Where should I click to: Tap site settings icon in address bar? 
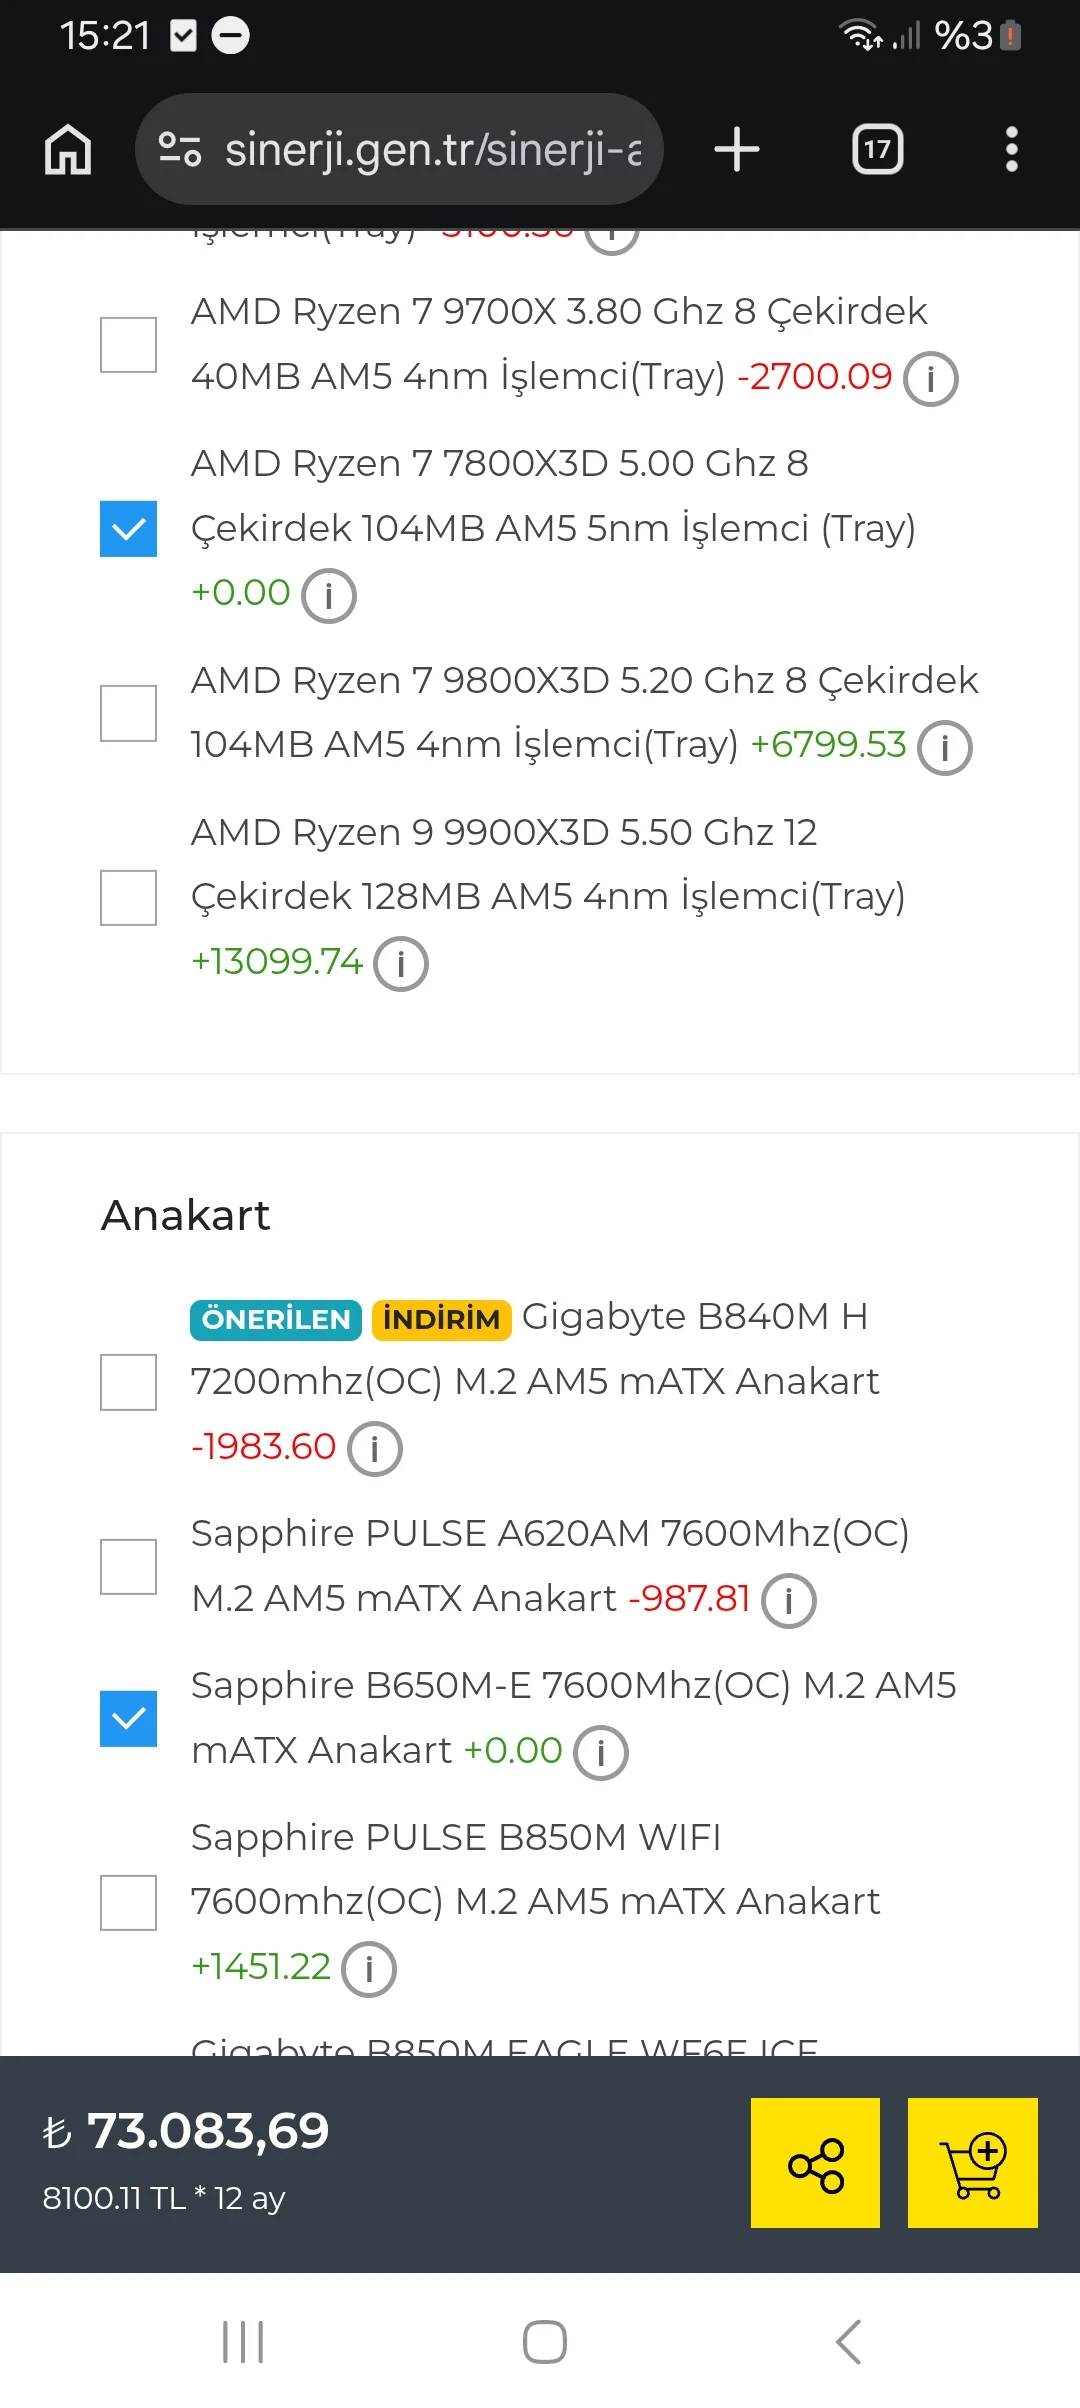(180, 150)
